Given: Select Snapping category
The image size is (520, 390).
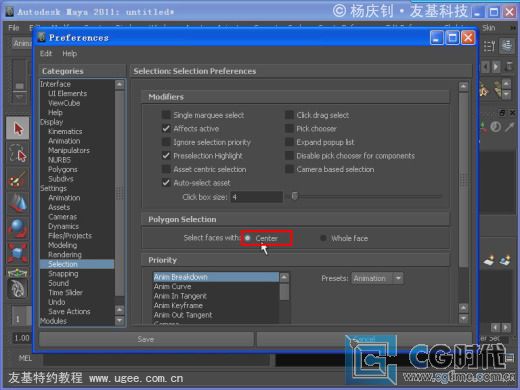Looking at the screenshot, I should point(63,274).
